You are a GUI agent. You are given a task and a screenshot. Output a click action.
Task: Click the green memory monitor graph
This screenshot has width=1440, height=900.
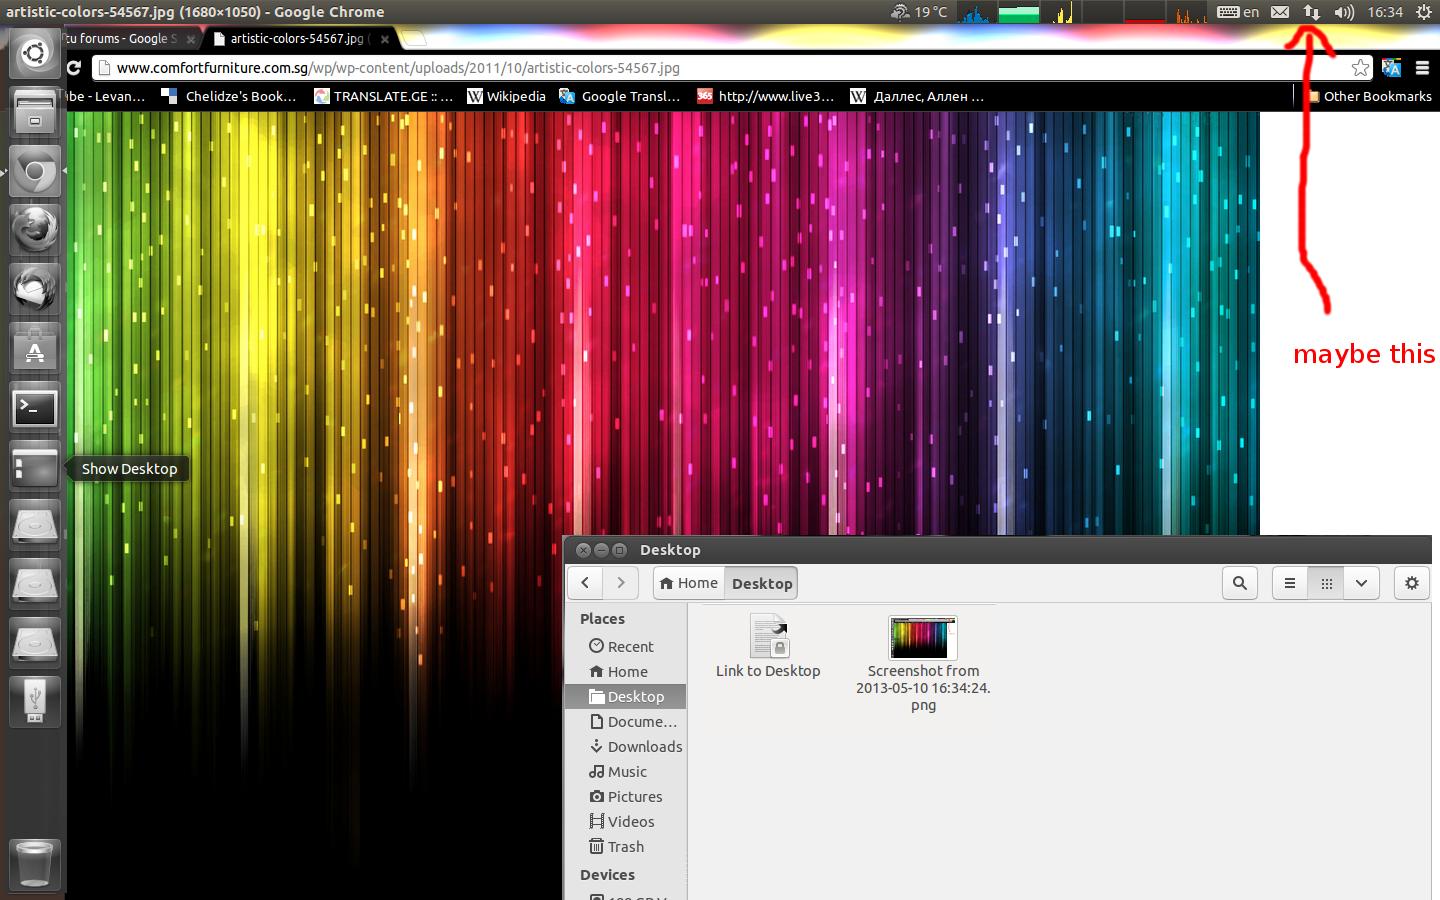tap(1018, 13)
